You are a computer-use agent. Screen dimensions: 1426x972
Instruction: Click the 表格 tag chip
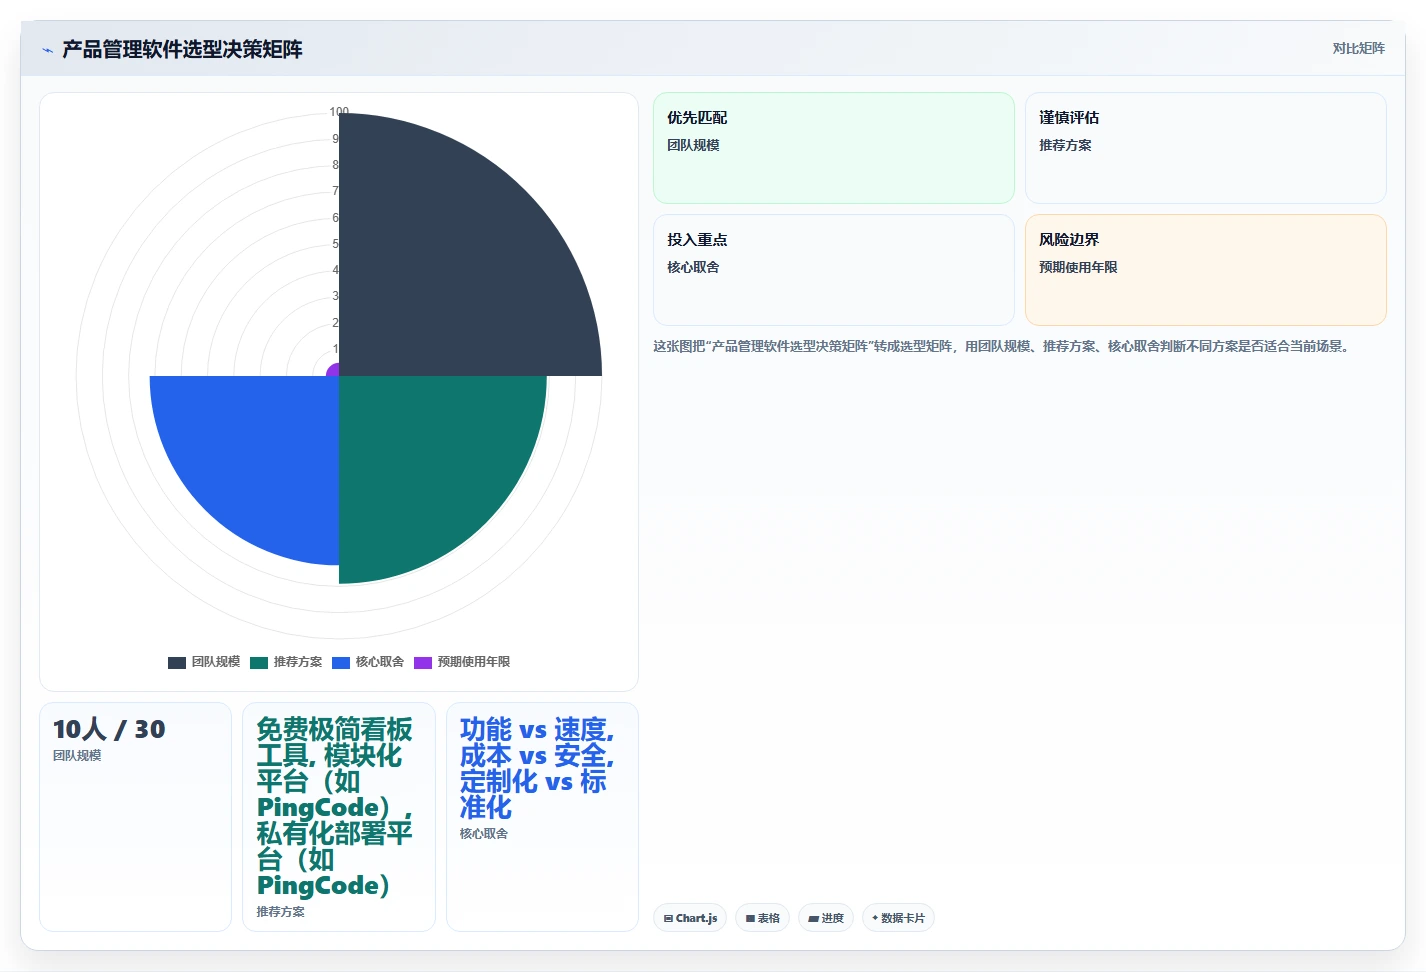(763, 918)
